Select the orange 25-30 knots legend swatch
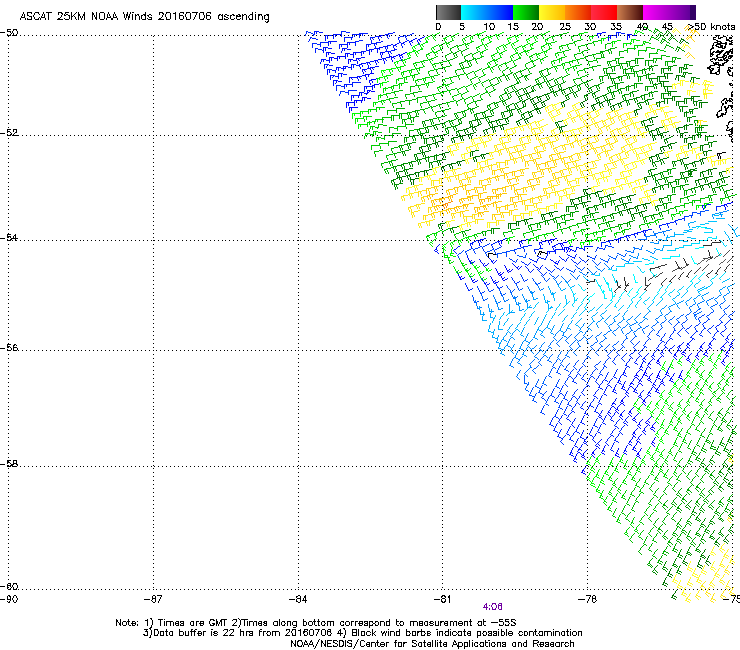This screenshot has height=650, width=740. (x=578, y=12)
